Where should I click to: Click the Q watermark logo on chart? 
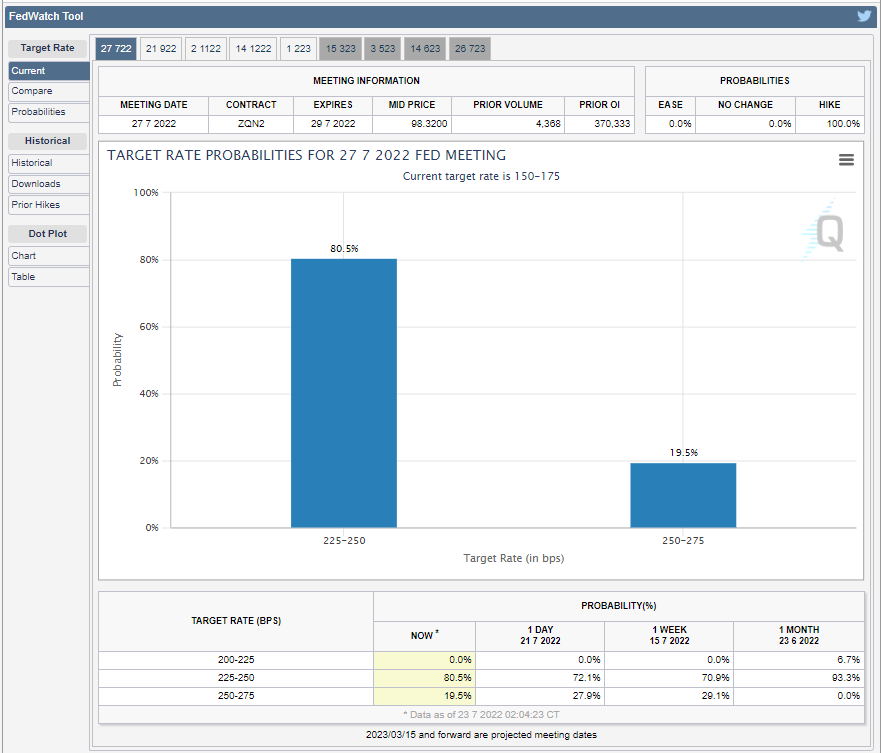(x=828, y=232)
